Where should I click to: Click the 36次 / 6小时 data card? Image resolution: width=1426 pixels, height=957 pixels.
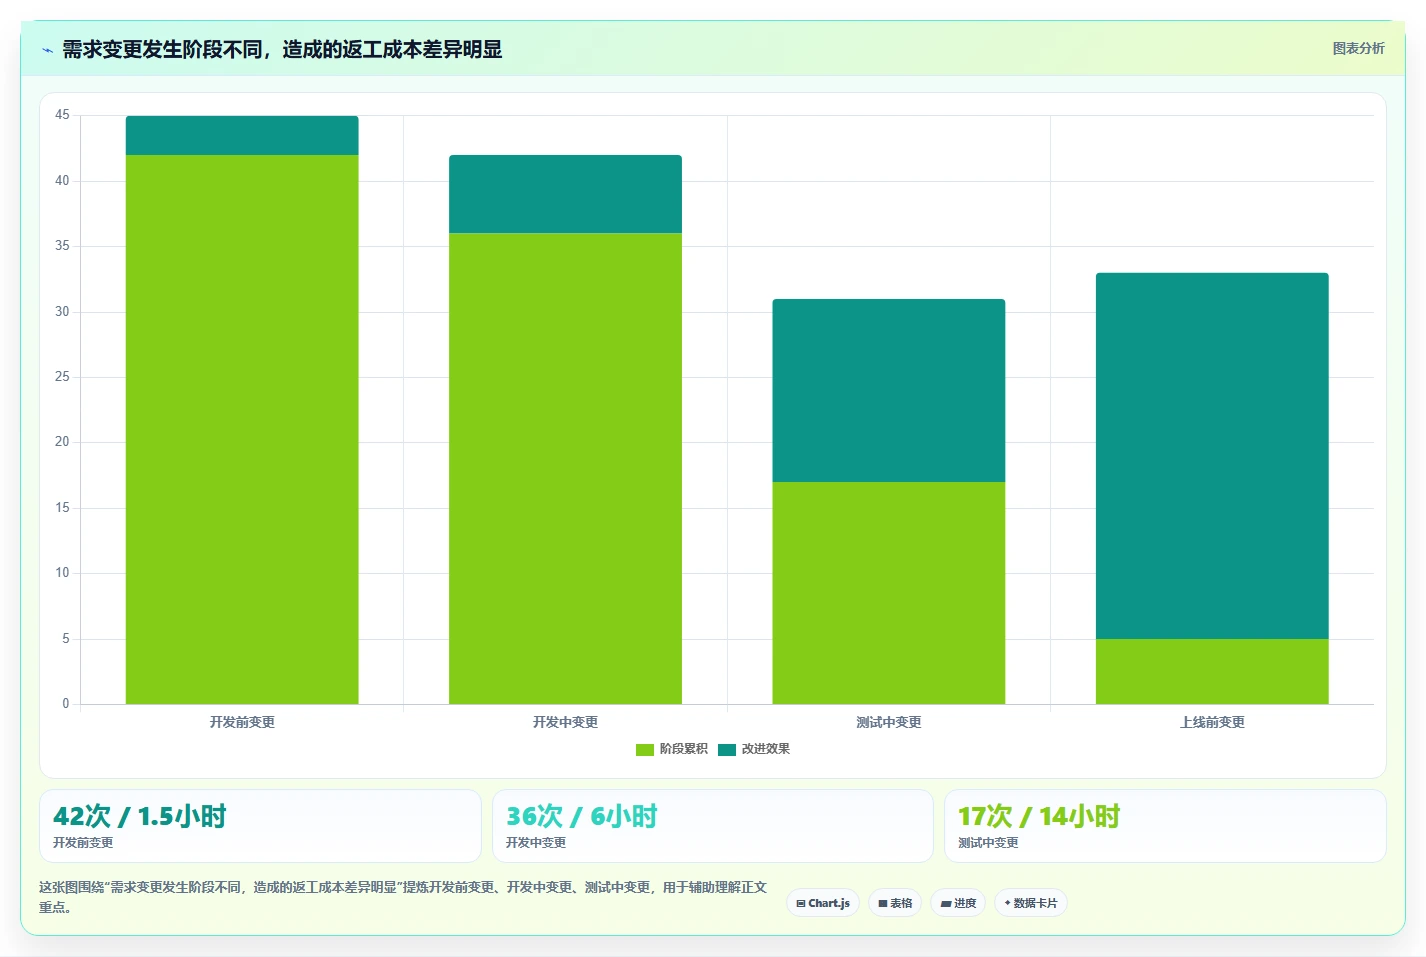(x=713, y=826)
